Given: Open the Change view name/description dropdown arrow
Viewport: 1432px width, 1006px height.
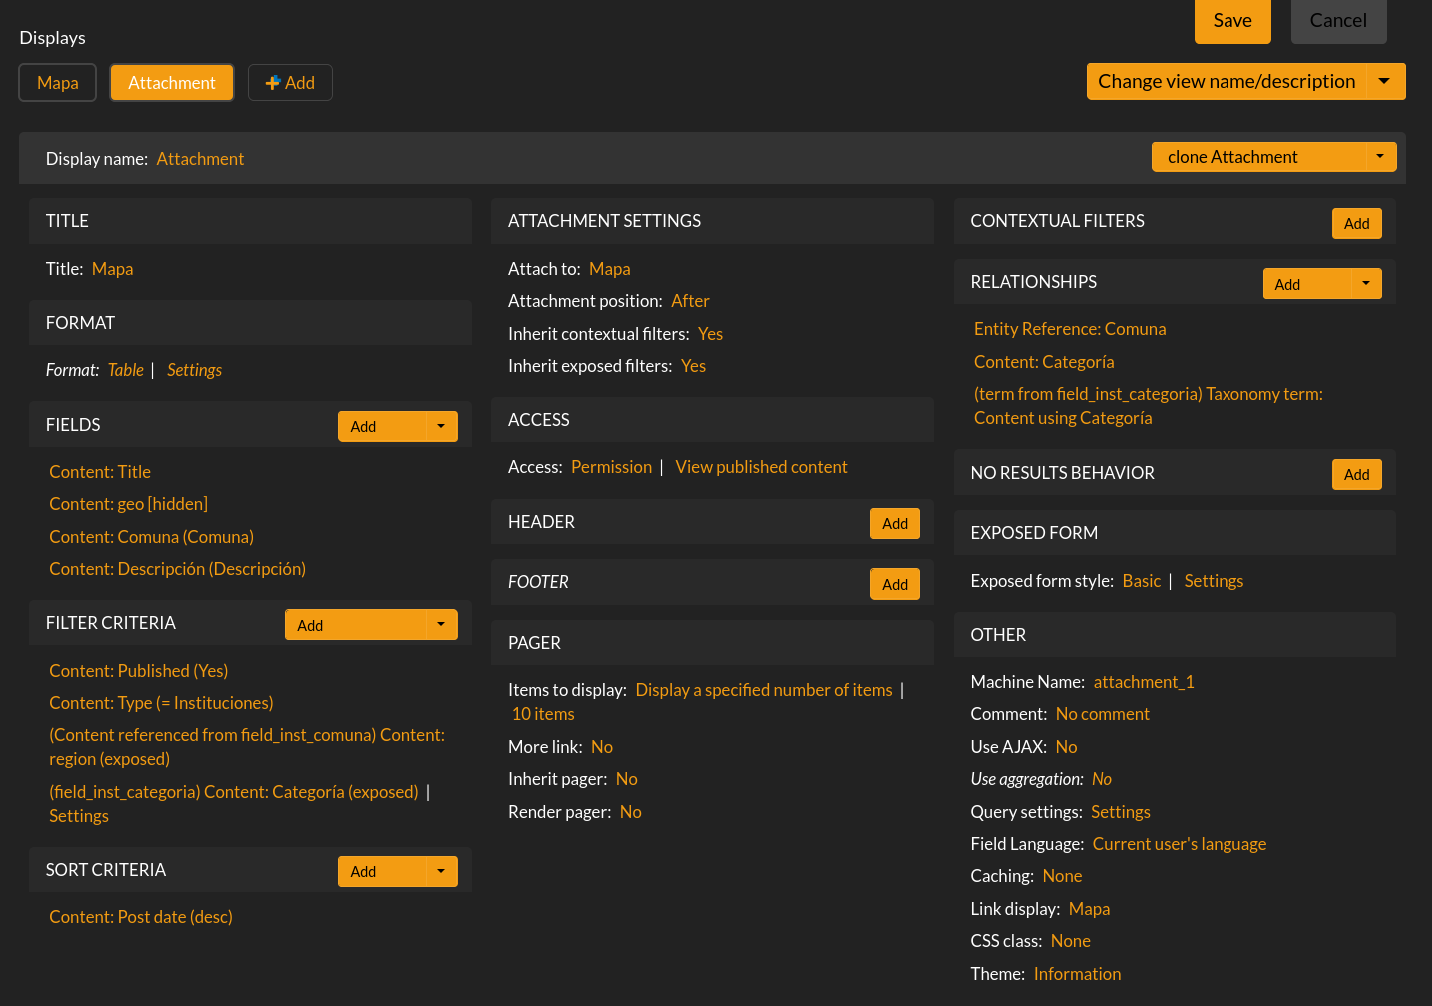Looking at the screenshot, I should pyautogui.click(x=1384, y=82).
